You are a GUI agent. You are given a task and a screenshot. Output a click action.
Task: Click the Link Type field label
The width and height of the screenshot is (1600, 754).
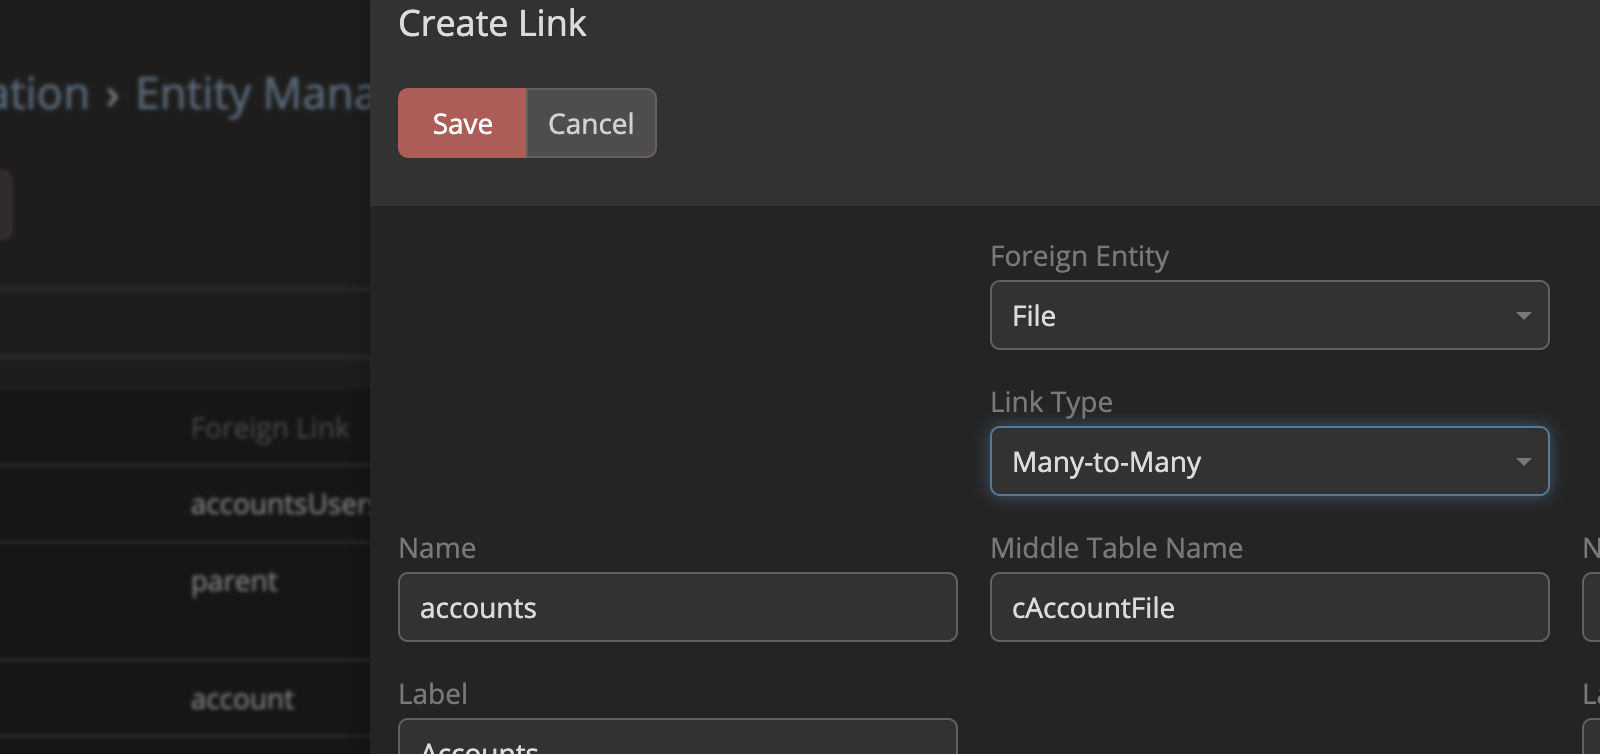1051,402
